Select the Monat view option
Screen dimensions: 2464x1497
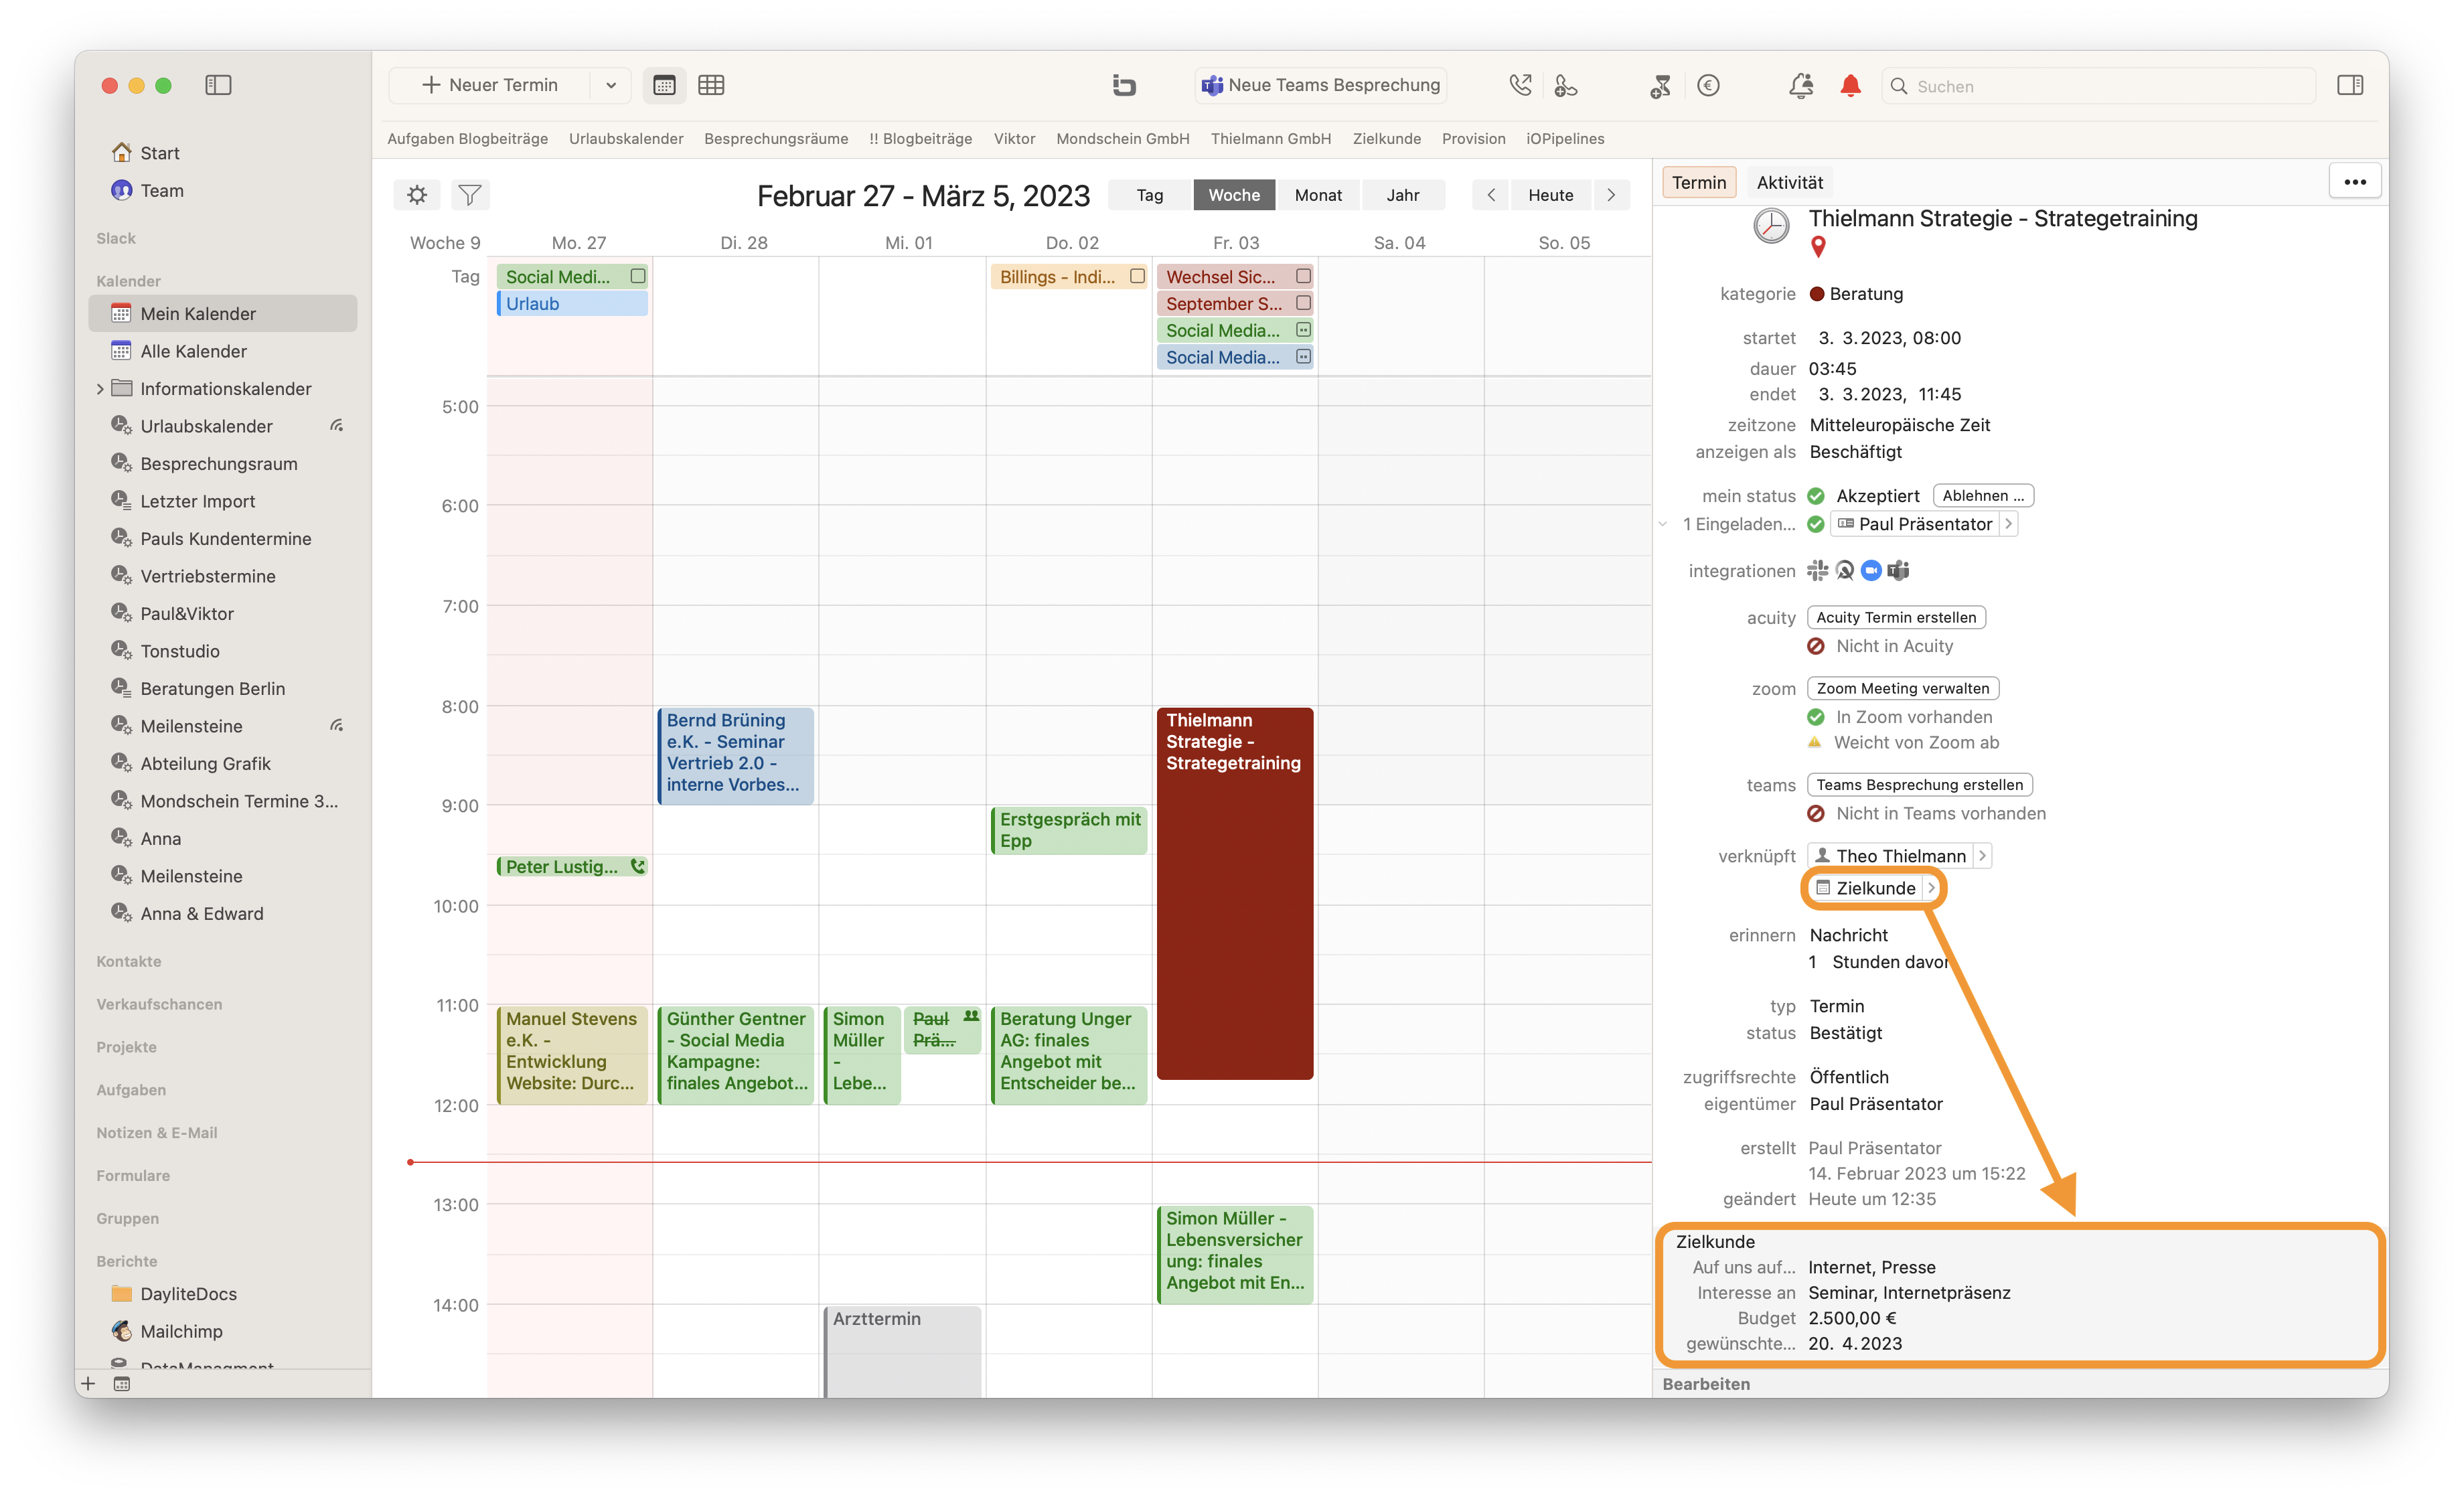[1318, 195]
